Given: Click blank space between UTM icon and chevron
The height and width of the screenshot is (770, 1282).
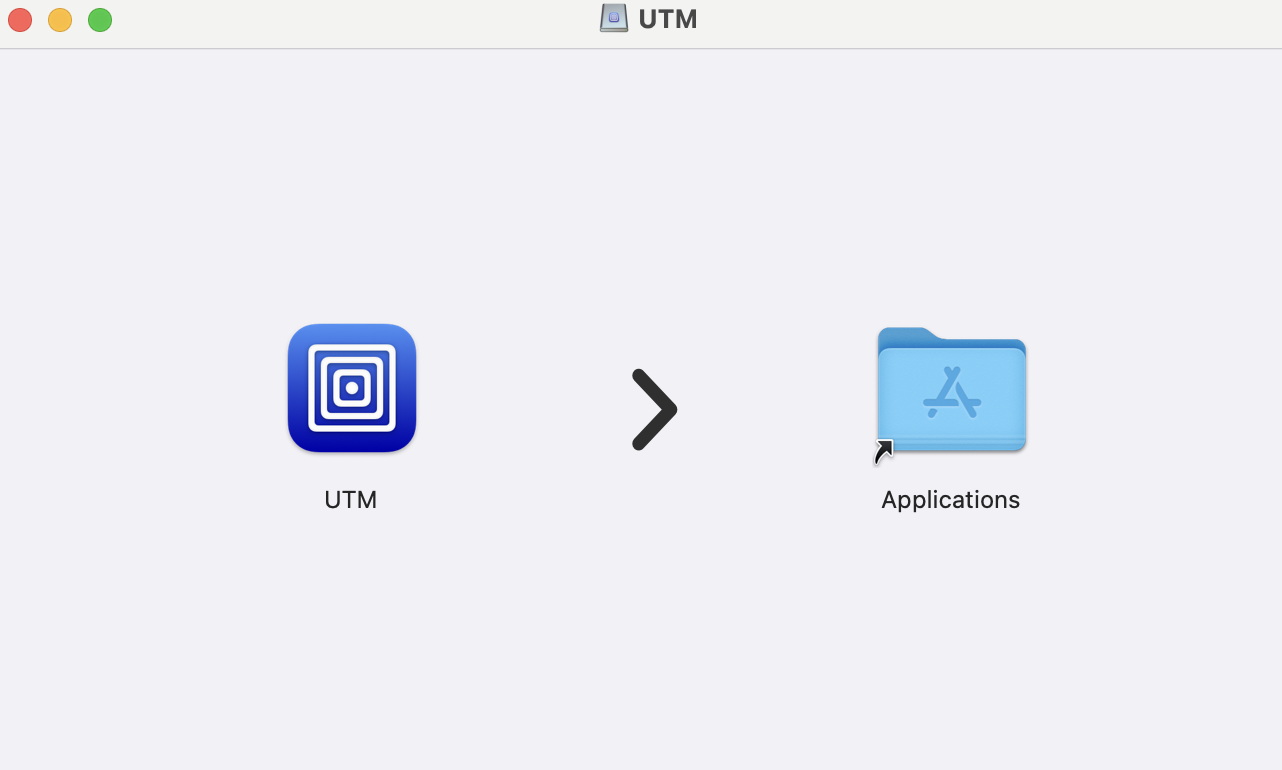Looking at the screenshot, I should [x=523, y=410].
